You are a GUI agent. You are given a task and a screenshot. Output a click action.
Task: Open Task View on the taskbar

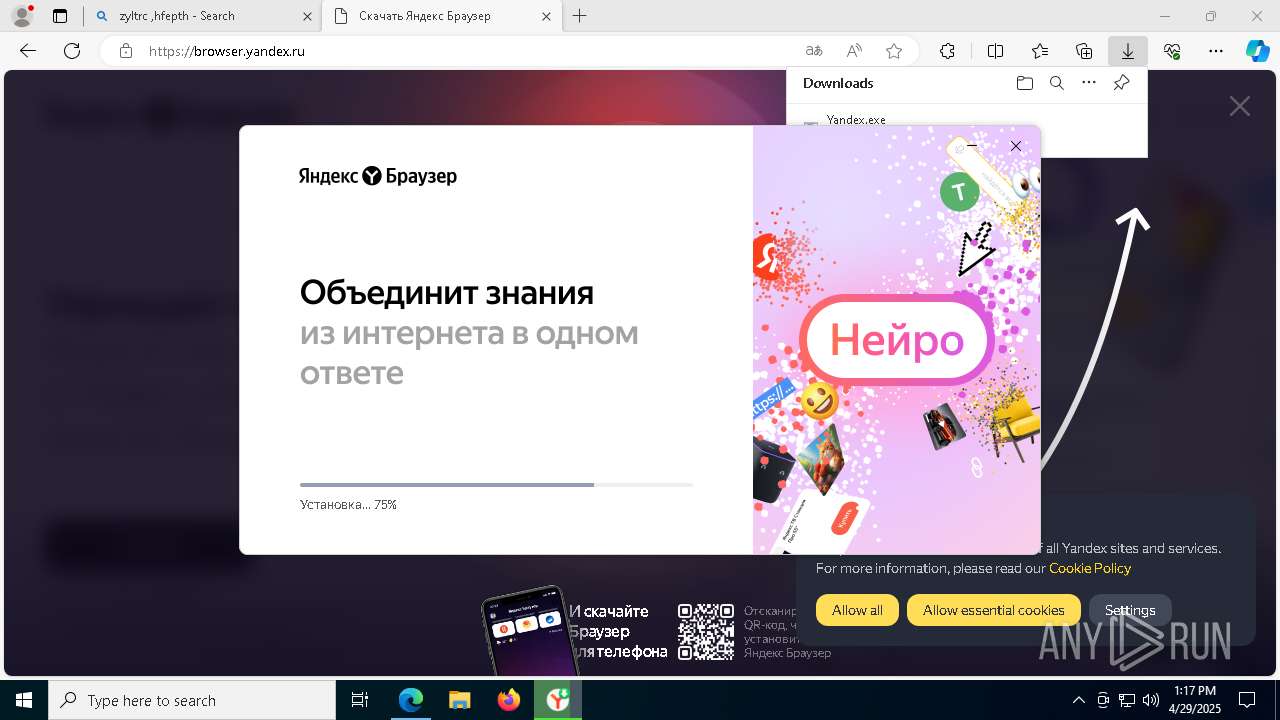(360, 700)
